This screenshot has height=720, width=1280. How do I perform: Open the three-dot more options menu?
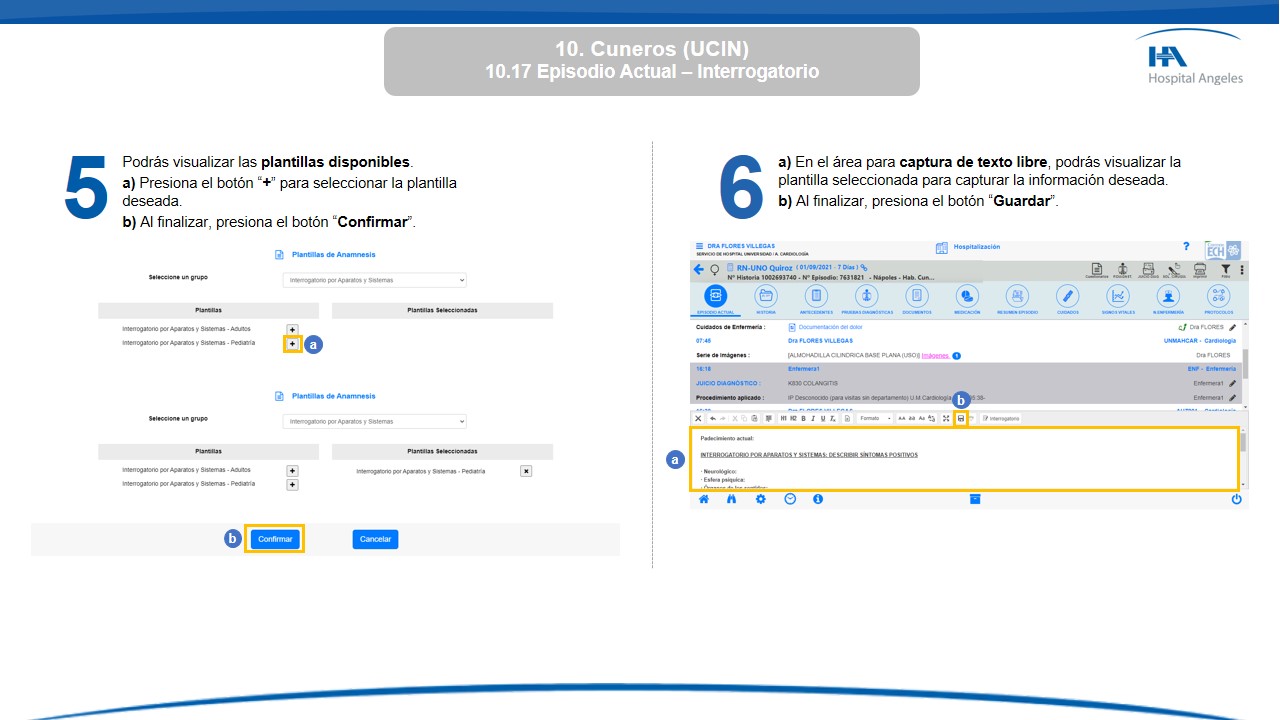click(x=1242, y=270)
